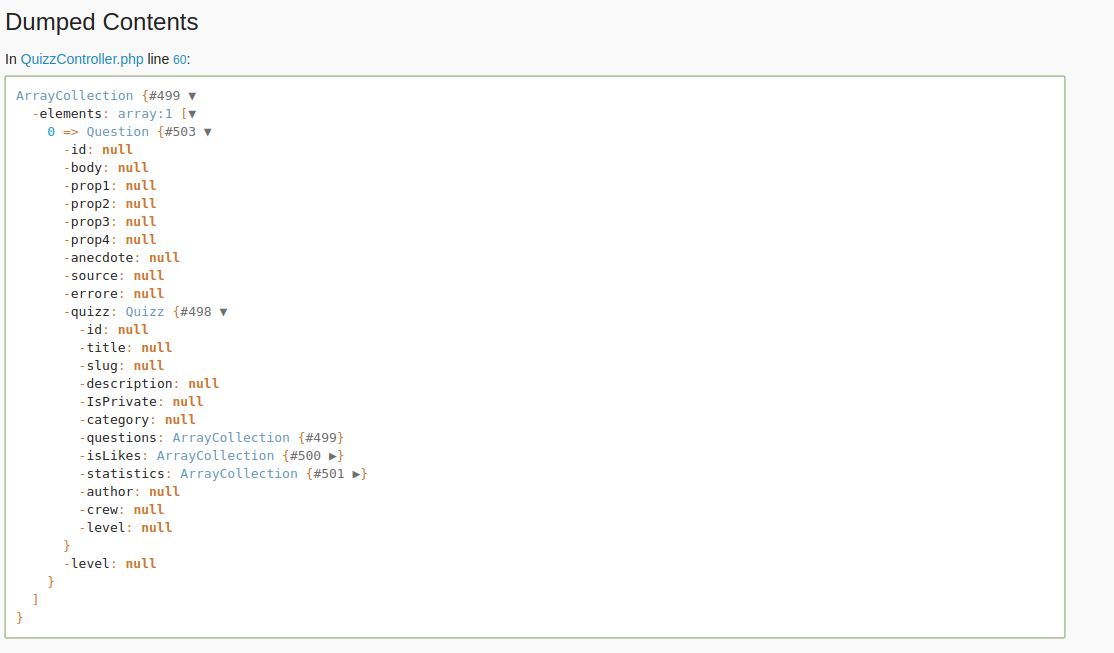Click the questions property label

coord(121,438)
